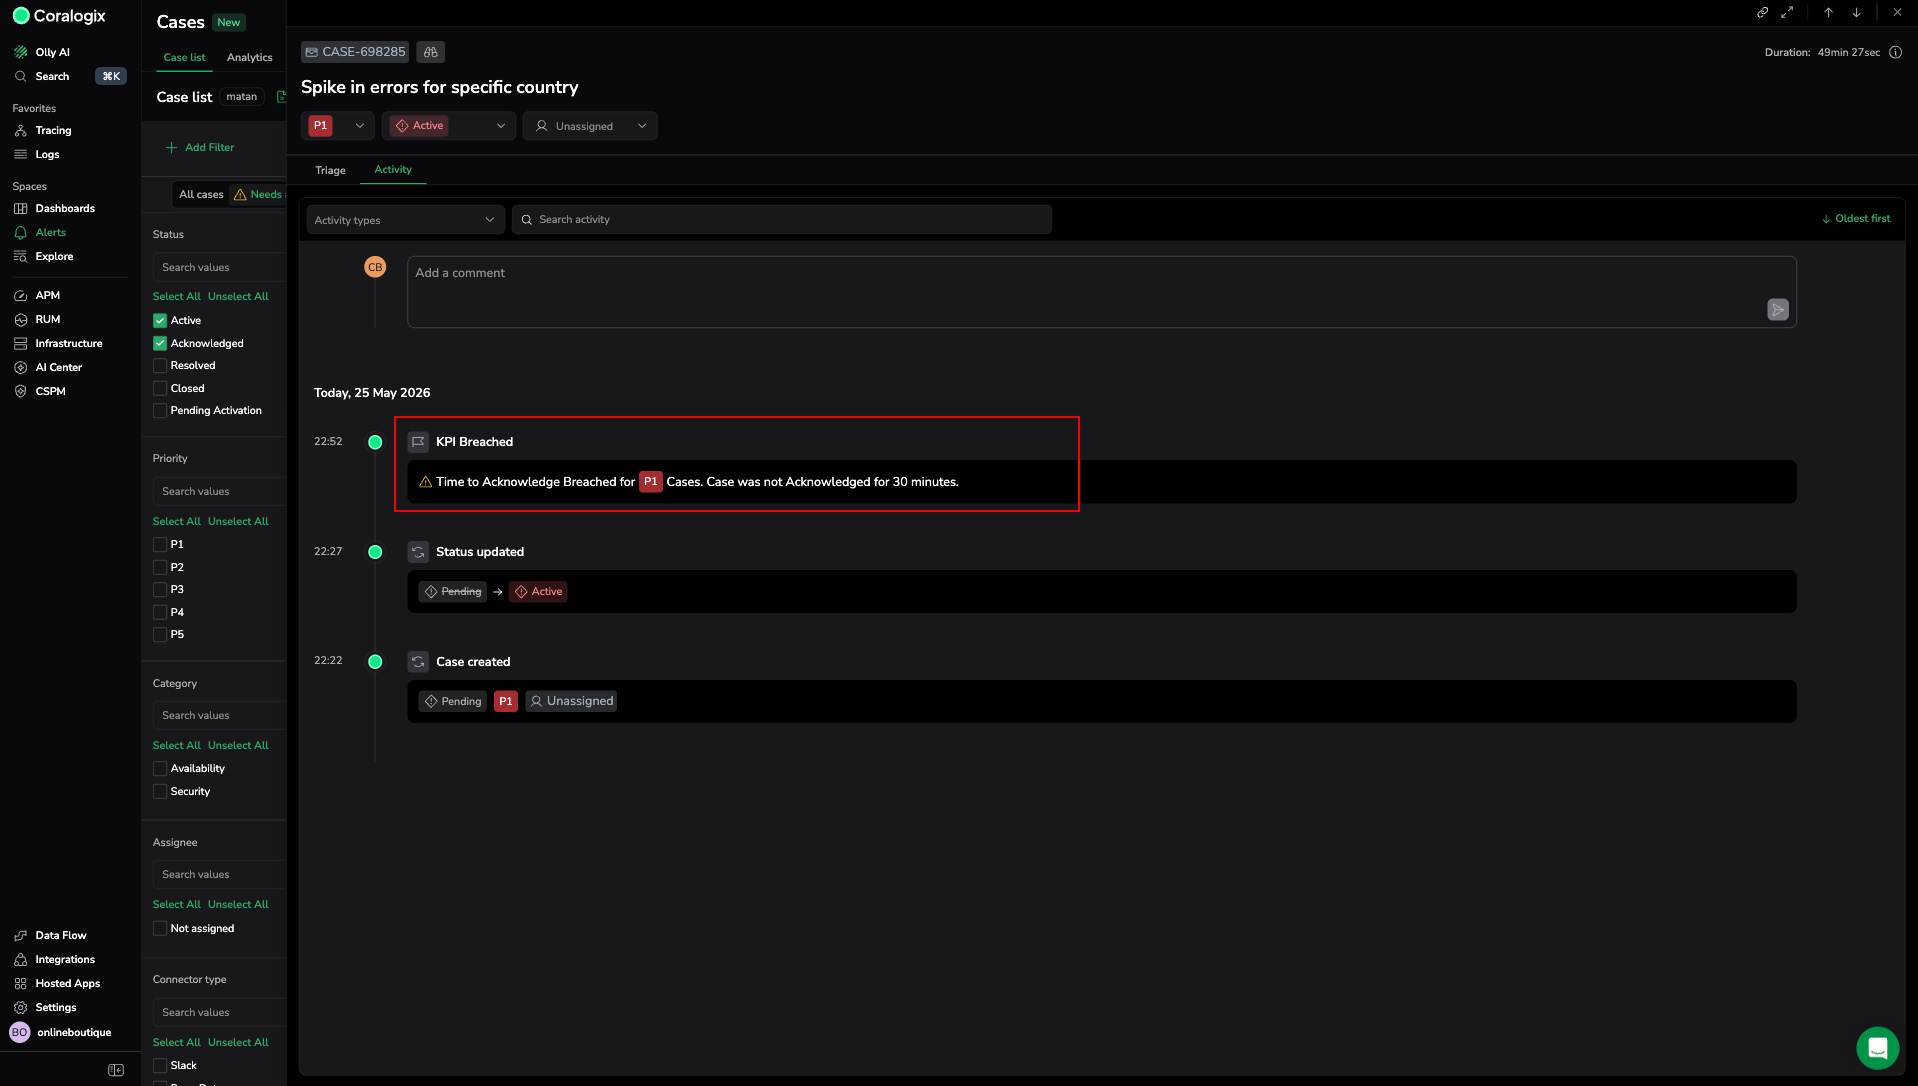
Task: Copy case link with link icon
Action: click(x=1762, y=12)
